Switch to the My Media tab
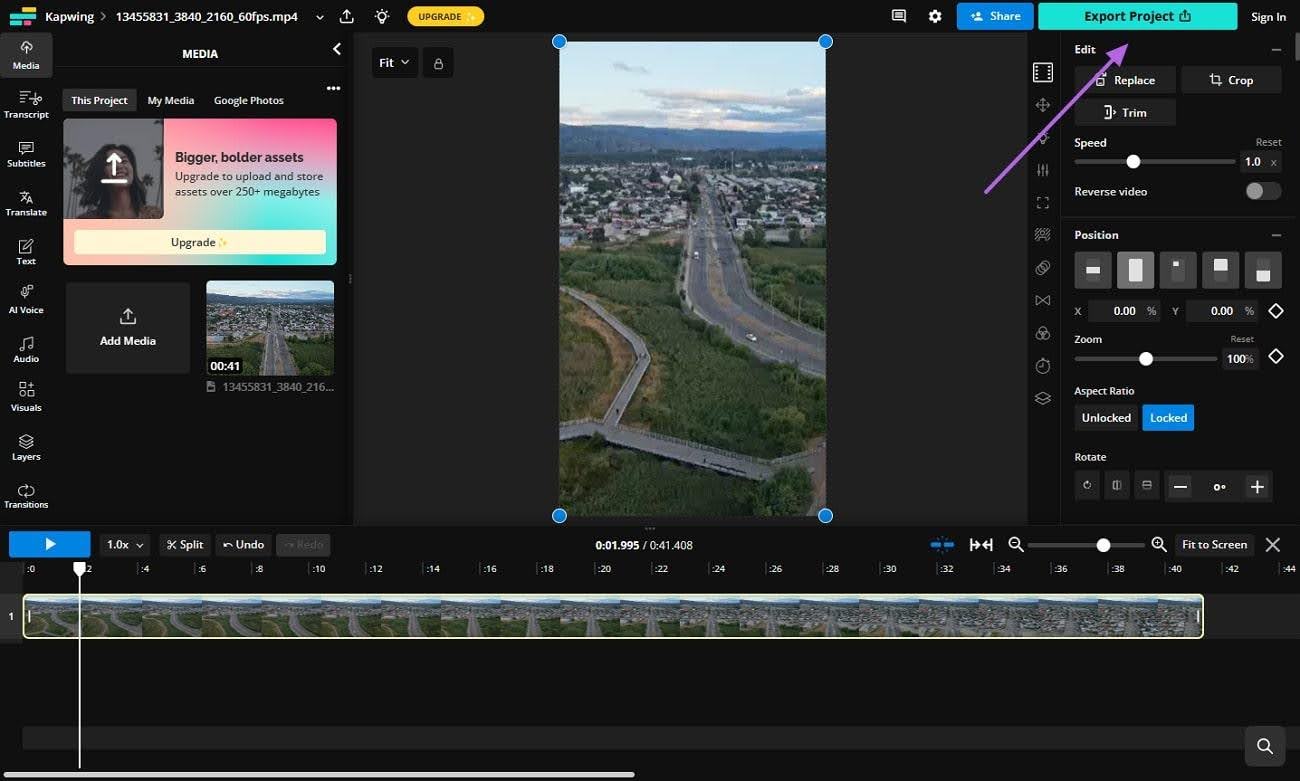1300x781 pixels. click(171, 100)
